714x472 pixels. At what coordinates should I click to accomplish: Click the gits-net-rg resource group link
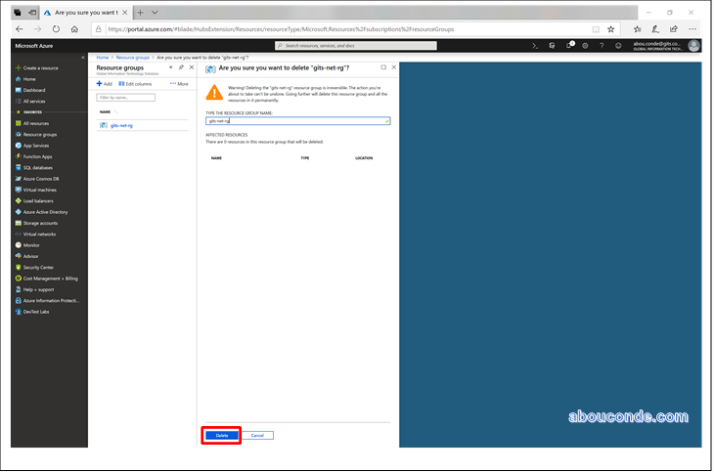tap(120, 125)
